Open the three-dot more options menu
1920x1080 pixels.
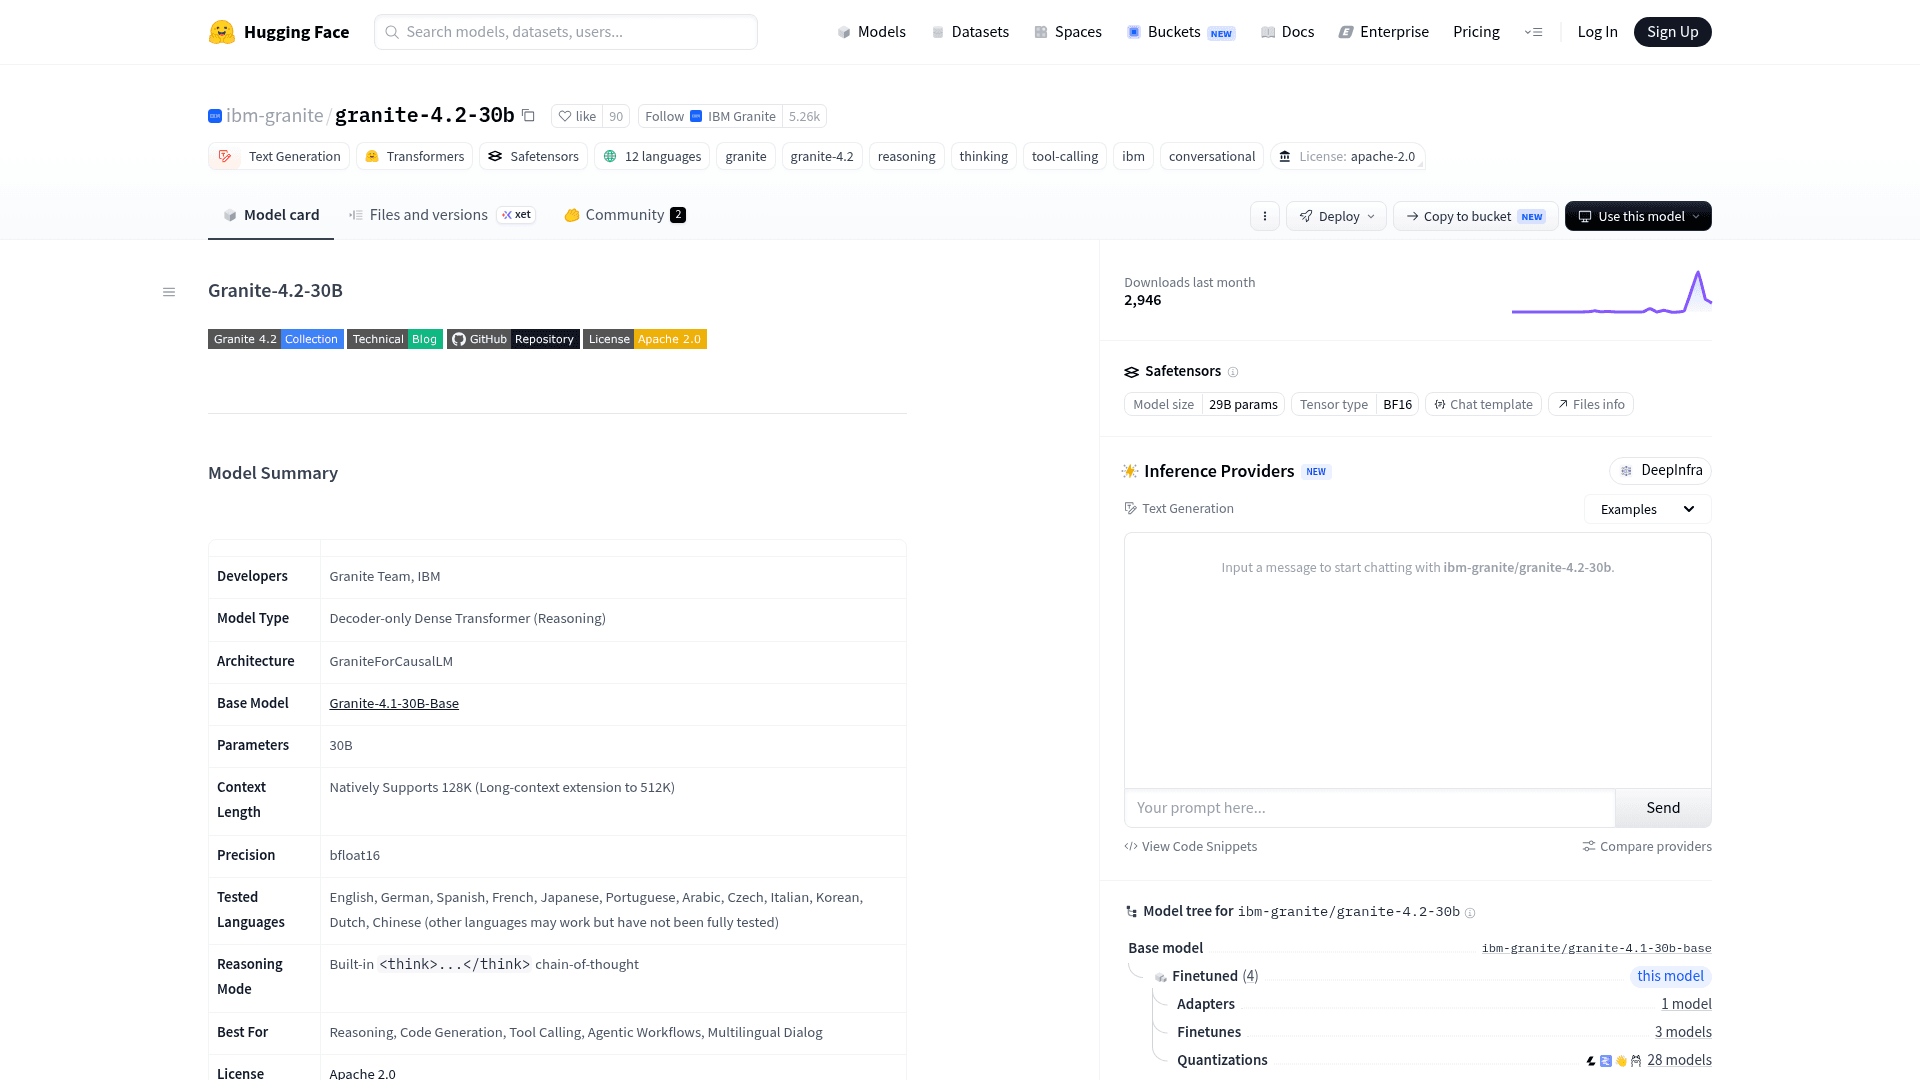[x=1265, y=216]
